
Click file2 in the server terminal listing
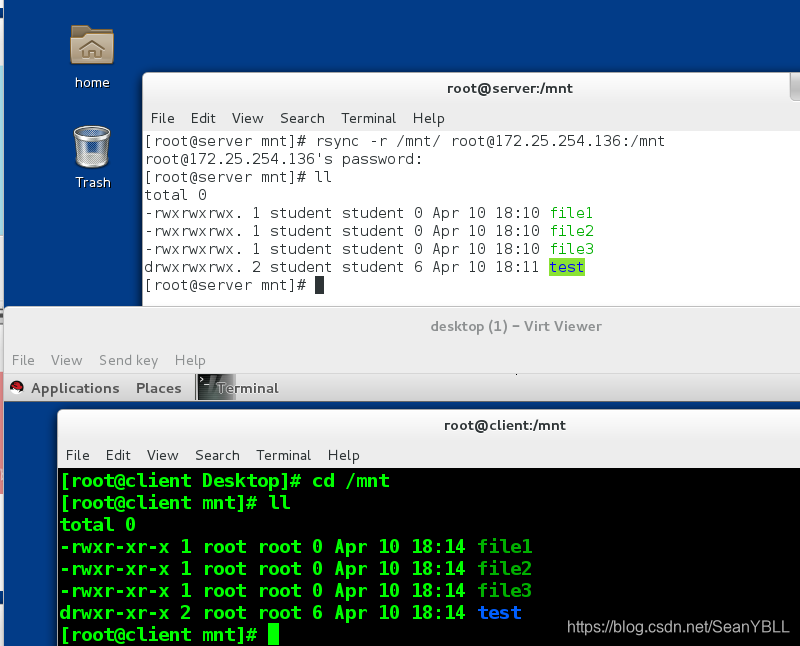(x=571, y=231)
